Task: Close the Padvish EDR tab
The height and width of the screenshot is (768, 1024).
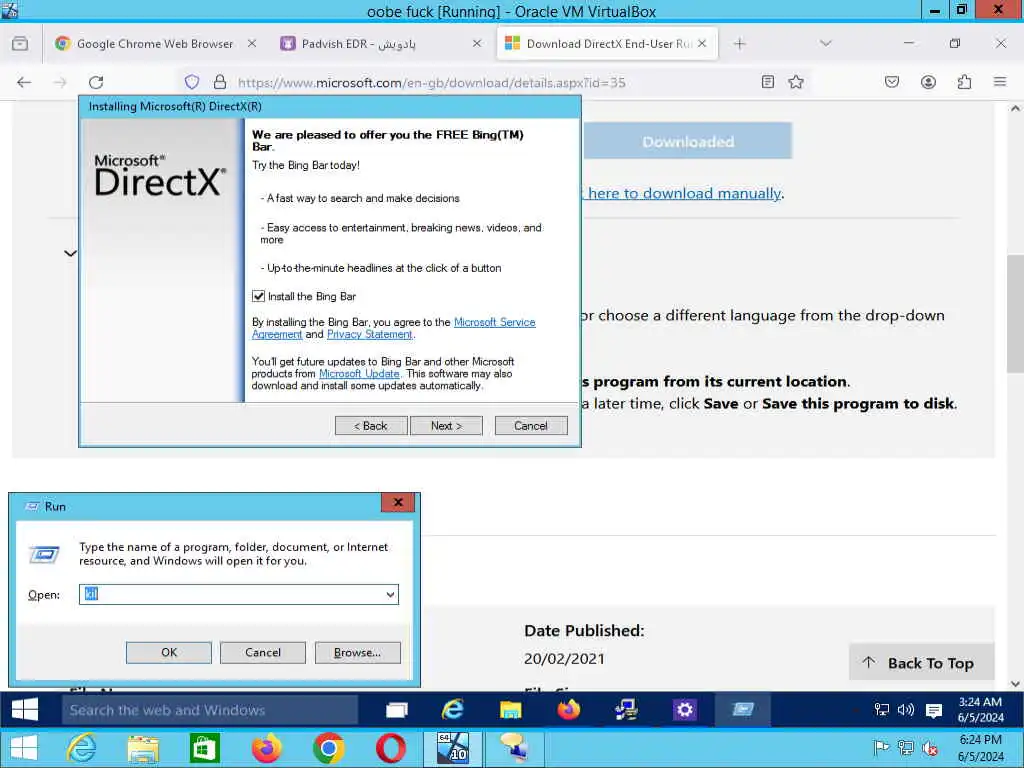Action: click(x=477, y=43)
